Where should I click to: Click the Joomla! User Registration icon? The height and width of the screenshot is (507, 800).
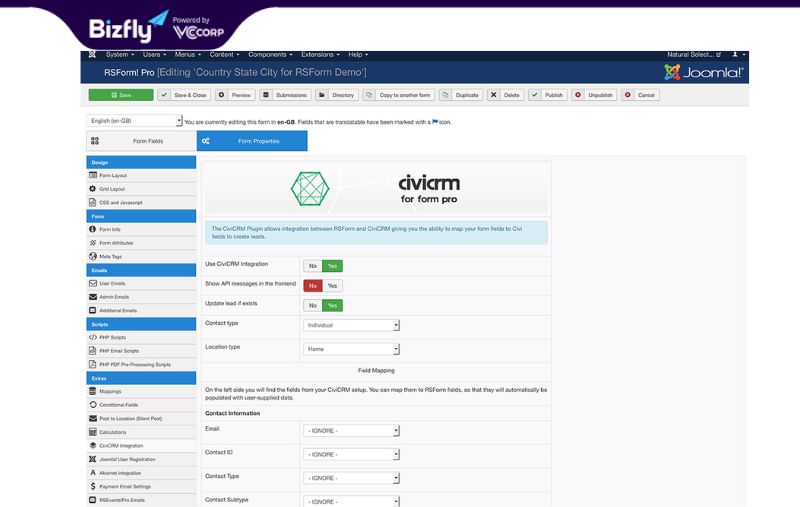click(93, 459)
